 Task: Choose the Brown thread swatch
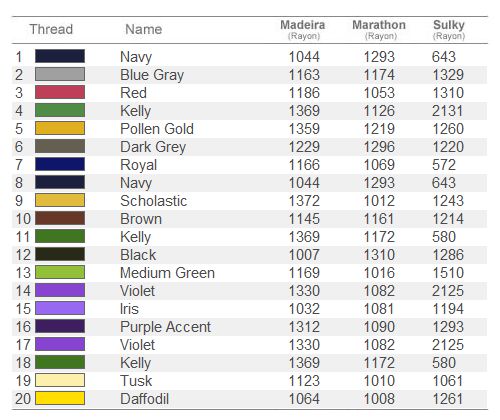pos(60,218)
